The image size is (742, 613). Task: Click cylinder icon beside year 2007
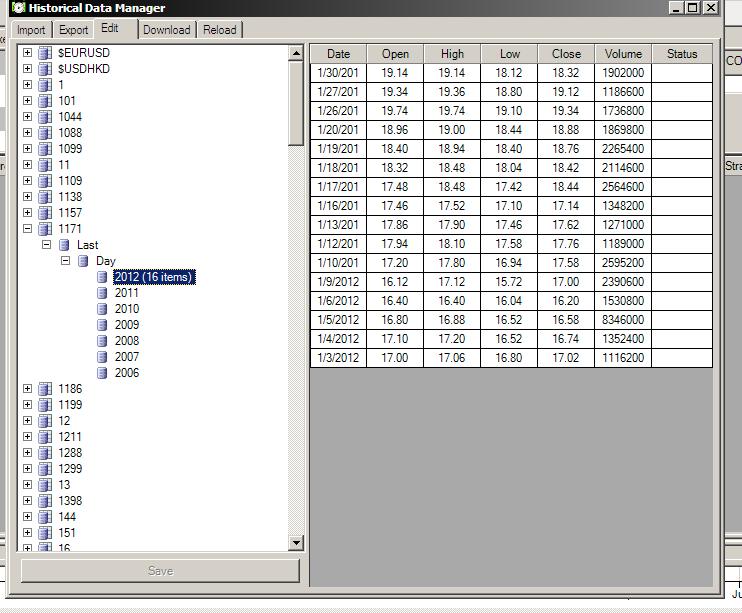(x=102, y=357)
